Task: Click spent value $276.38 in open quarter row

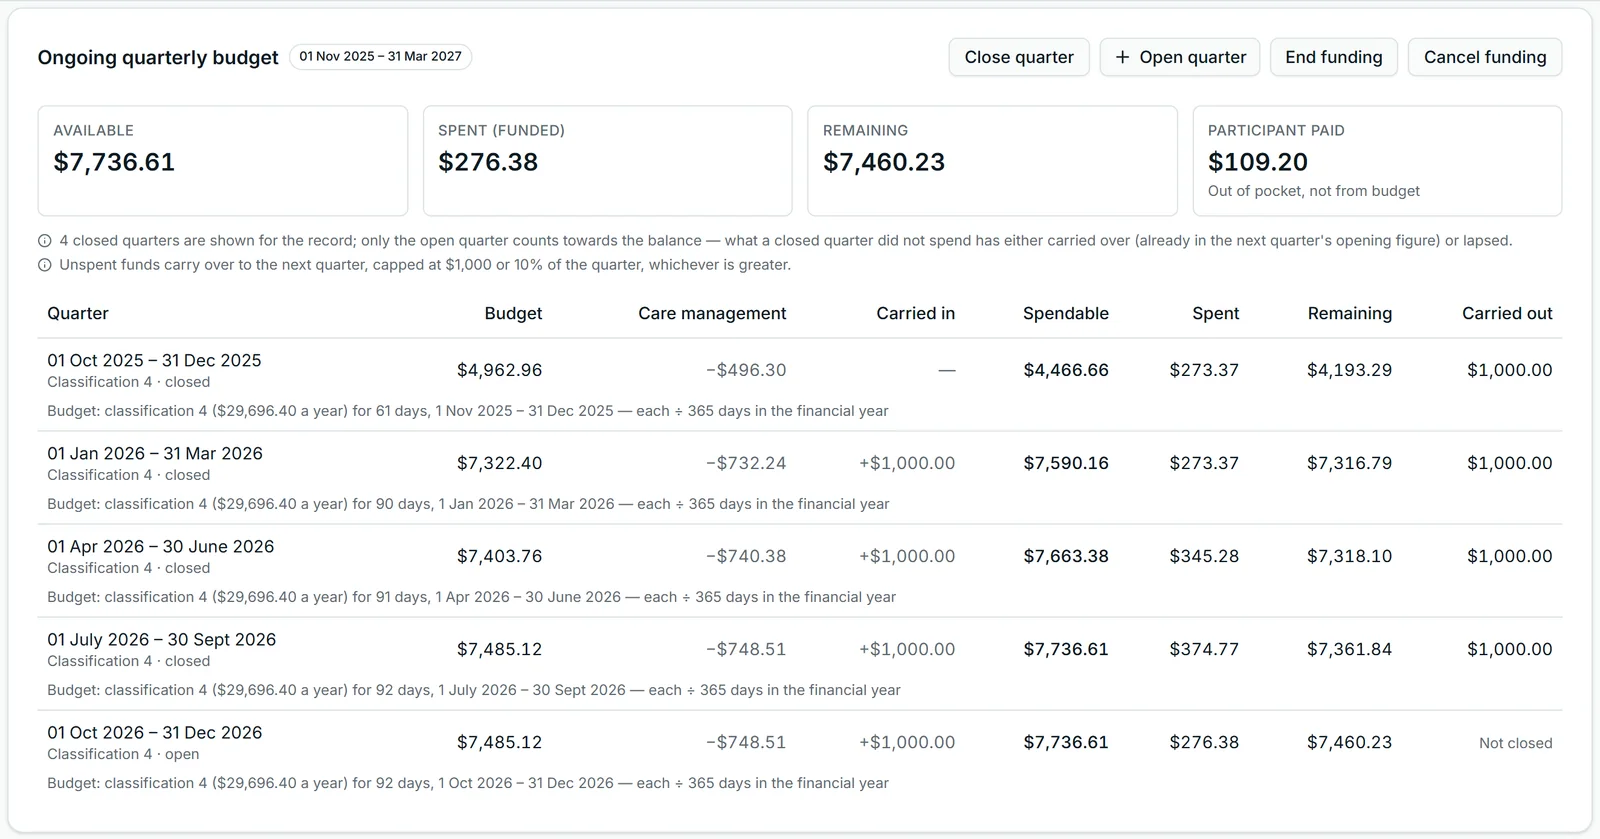Action: tap(1204, 742)
